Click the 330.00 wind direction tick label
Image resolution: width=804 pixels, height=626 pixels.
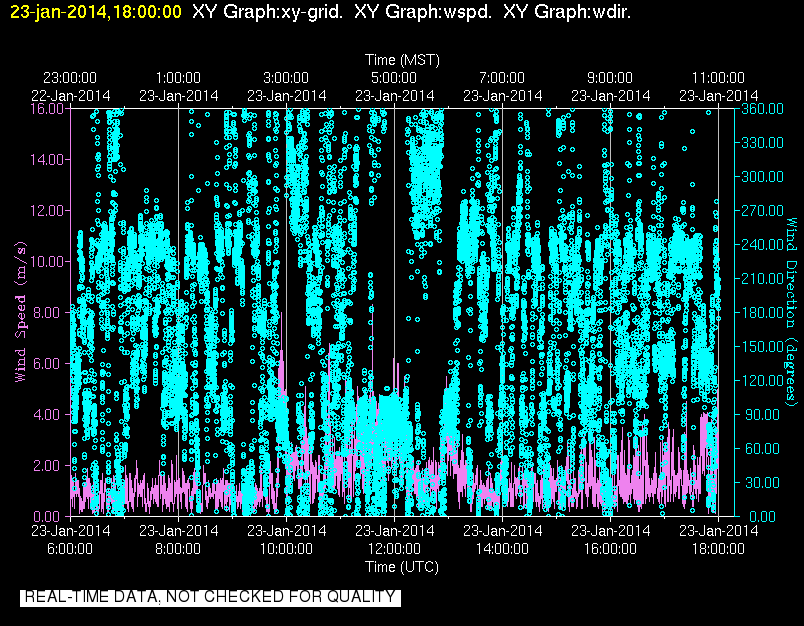pyautogui.click(x=762, y=143)
